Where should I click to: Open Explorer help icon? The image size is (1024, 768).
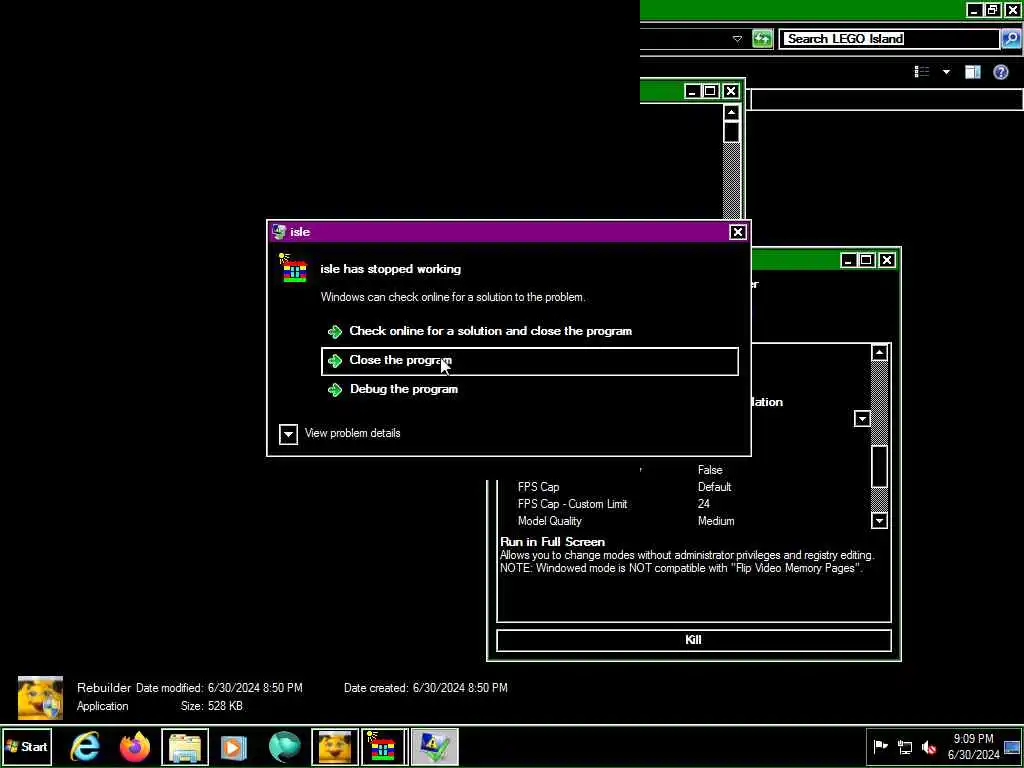coord(1000,72)
